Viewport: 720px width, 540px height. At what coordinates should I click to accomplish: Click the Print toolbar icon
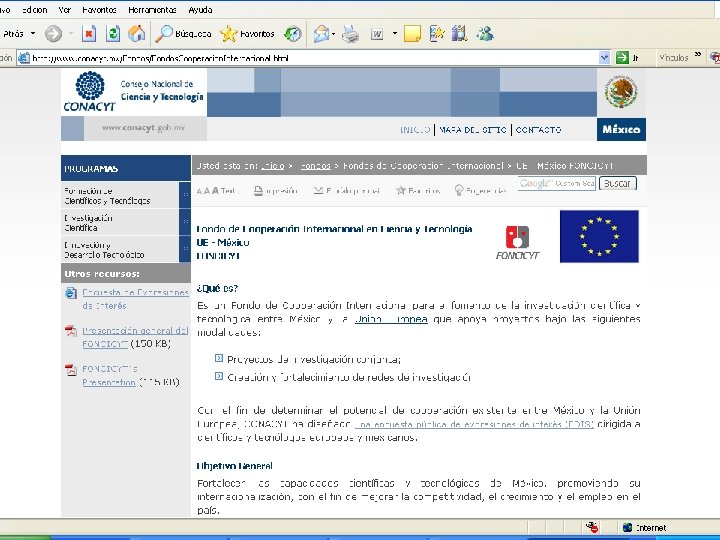[x=351, y=34]
